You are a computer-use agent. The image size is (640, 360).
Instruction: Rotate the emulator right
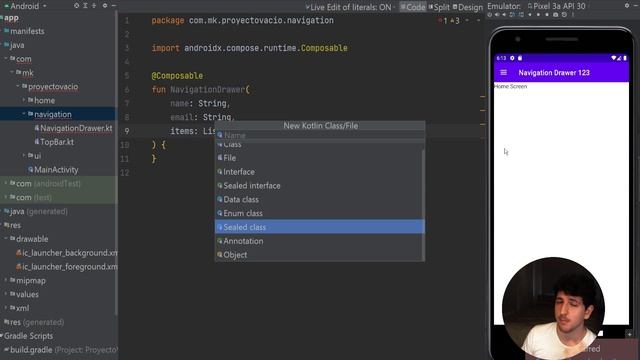521,15
